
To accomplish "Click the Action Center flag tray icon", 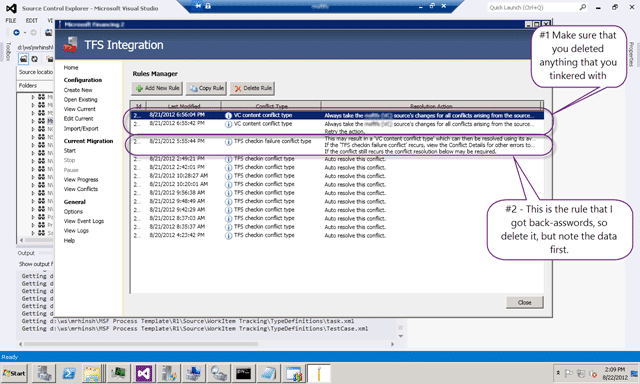I will tap(568, 373).
